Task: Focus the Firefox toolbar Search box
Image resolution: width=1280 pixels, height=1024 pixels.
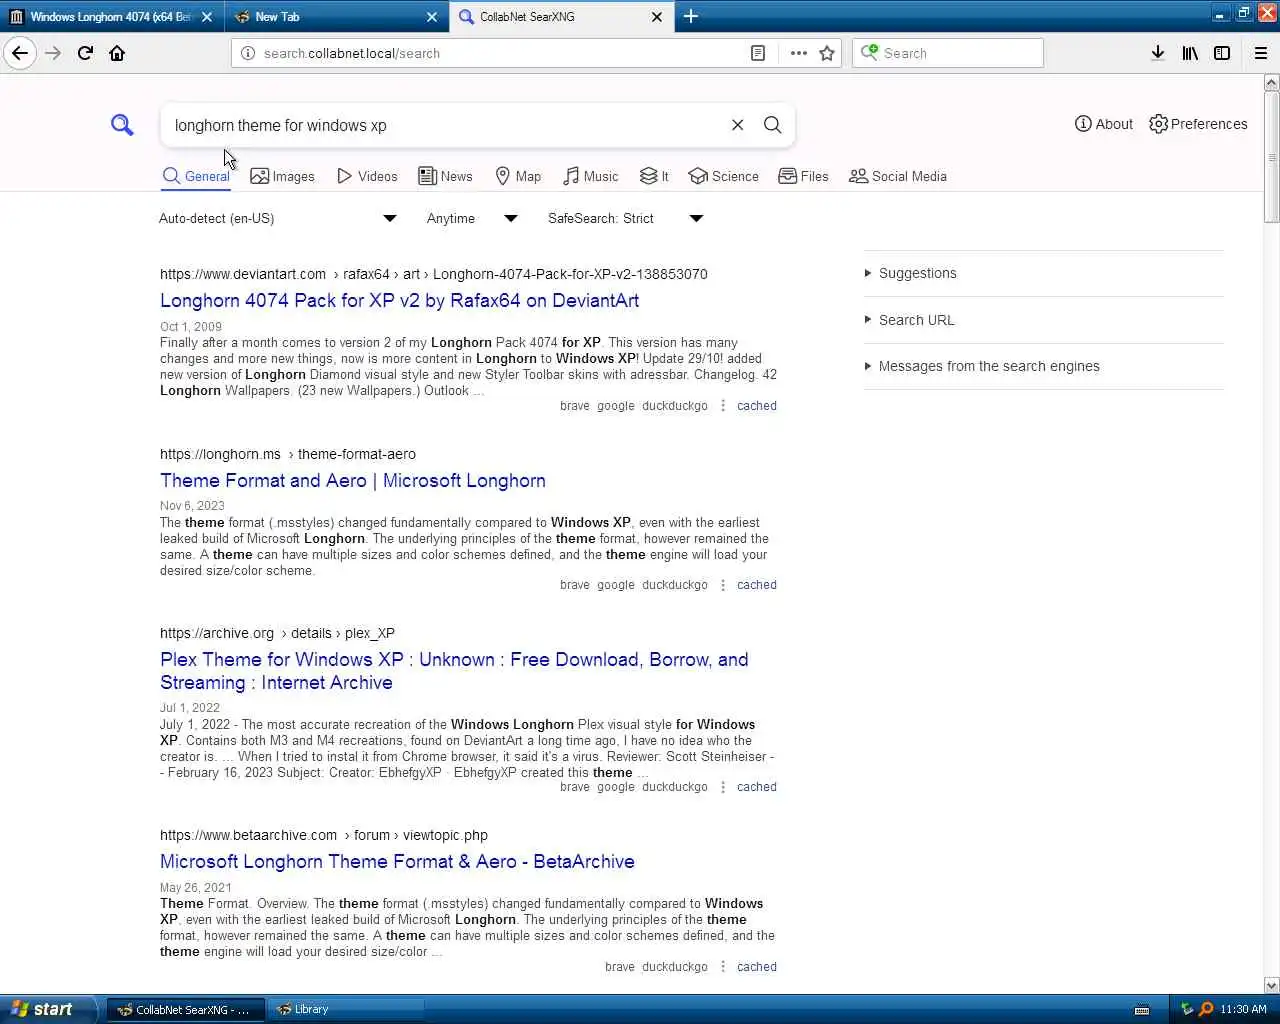Action: click(x=948, y=53)
